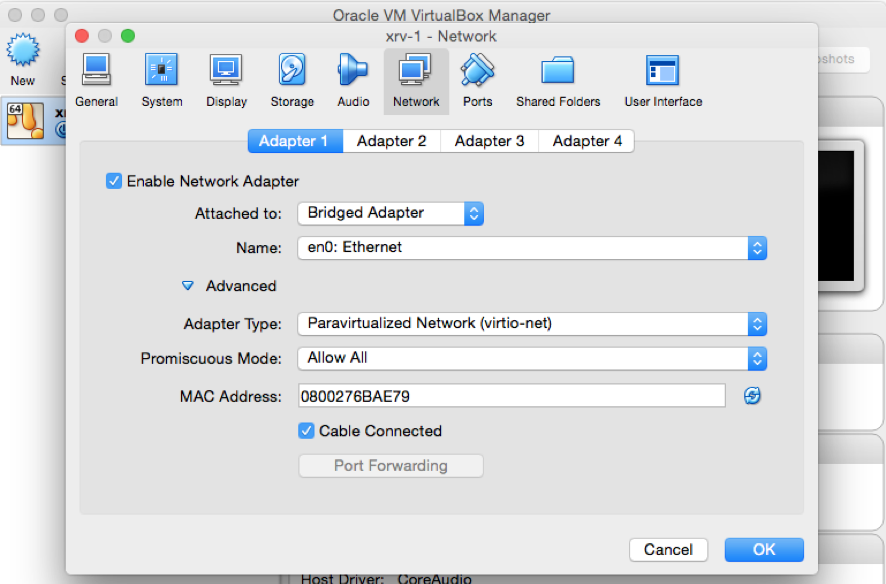Click Cancel to discard changes
Image resolution: width=886 pixels, height=584 pixels.
click(668, 550)
